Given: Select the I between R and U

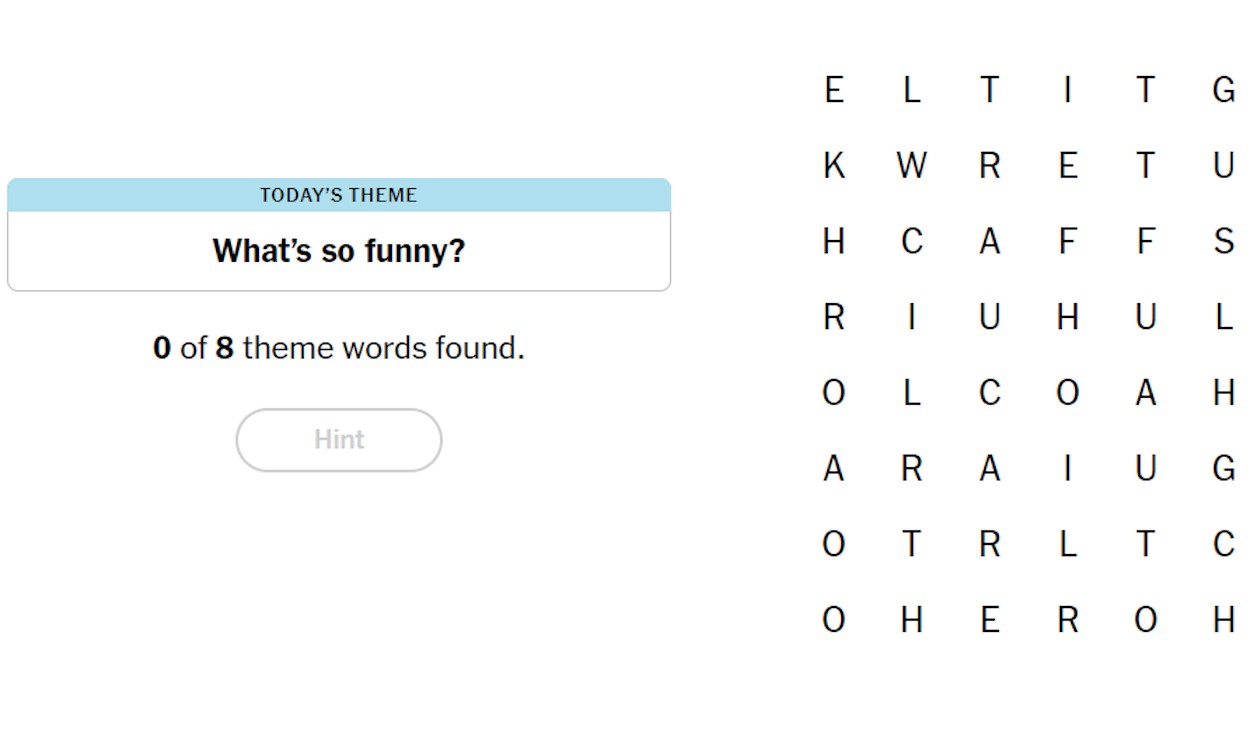Looking at the screenshot, I should click(x=912, y=317).
